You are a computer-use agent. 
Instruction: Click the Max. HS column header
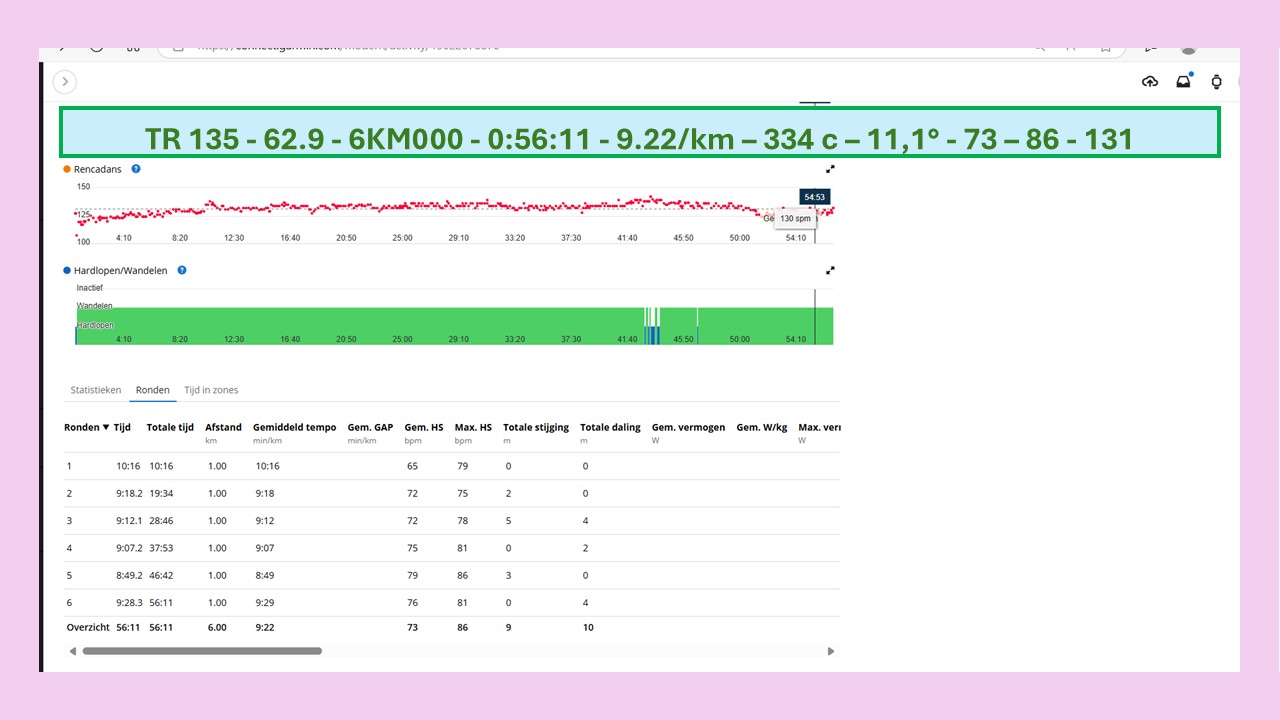[x=473, y=427]
